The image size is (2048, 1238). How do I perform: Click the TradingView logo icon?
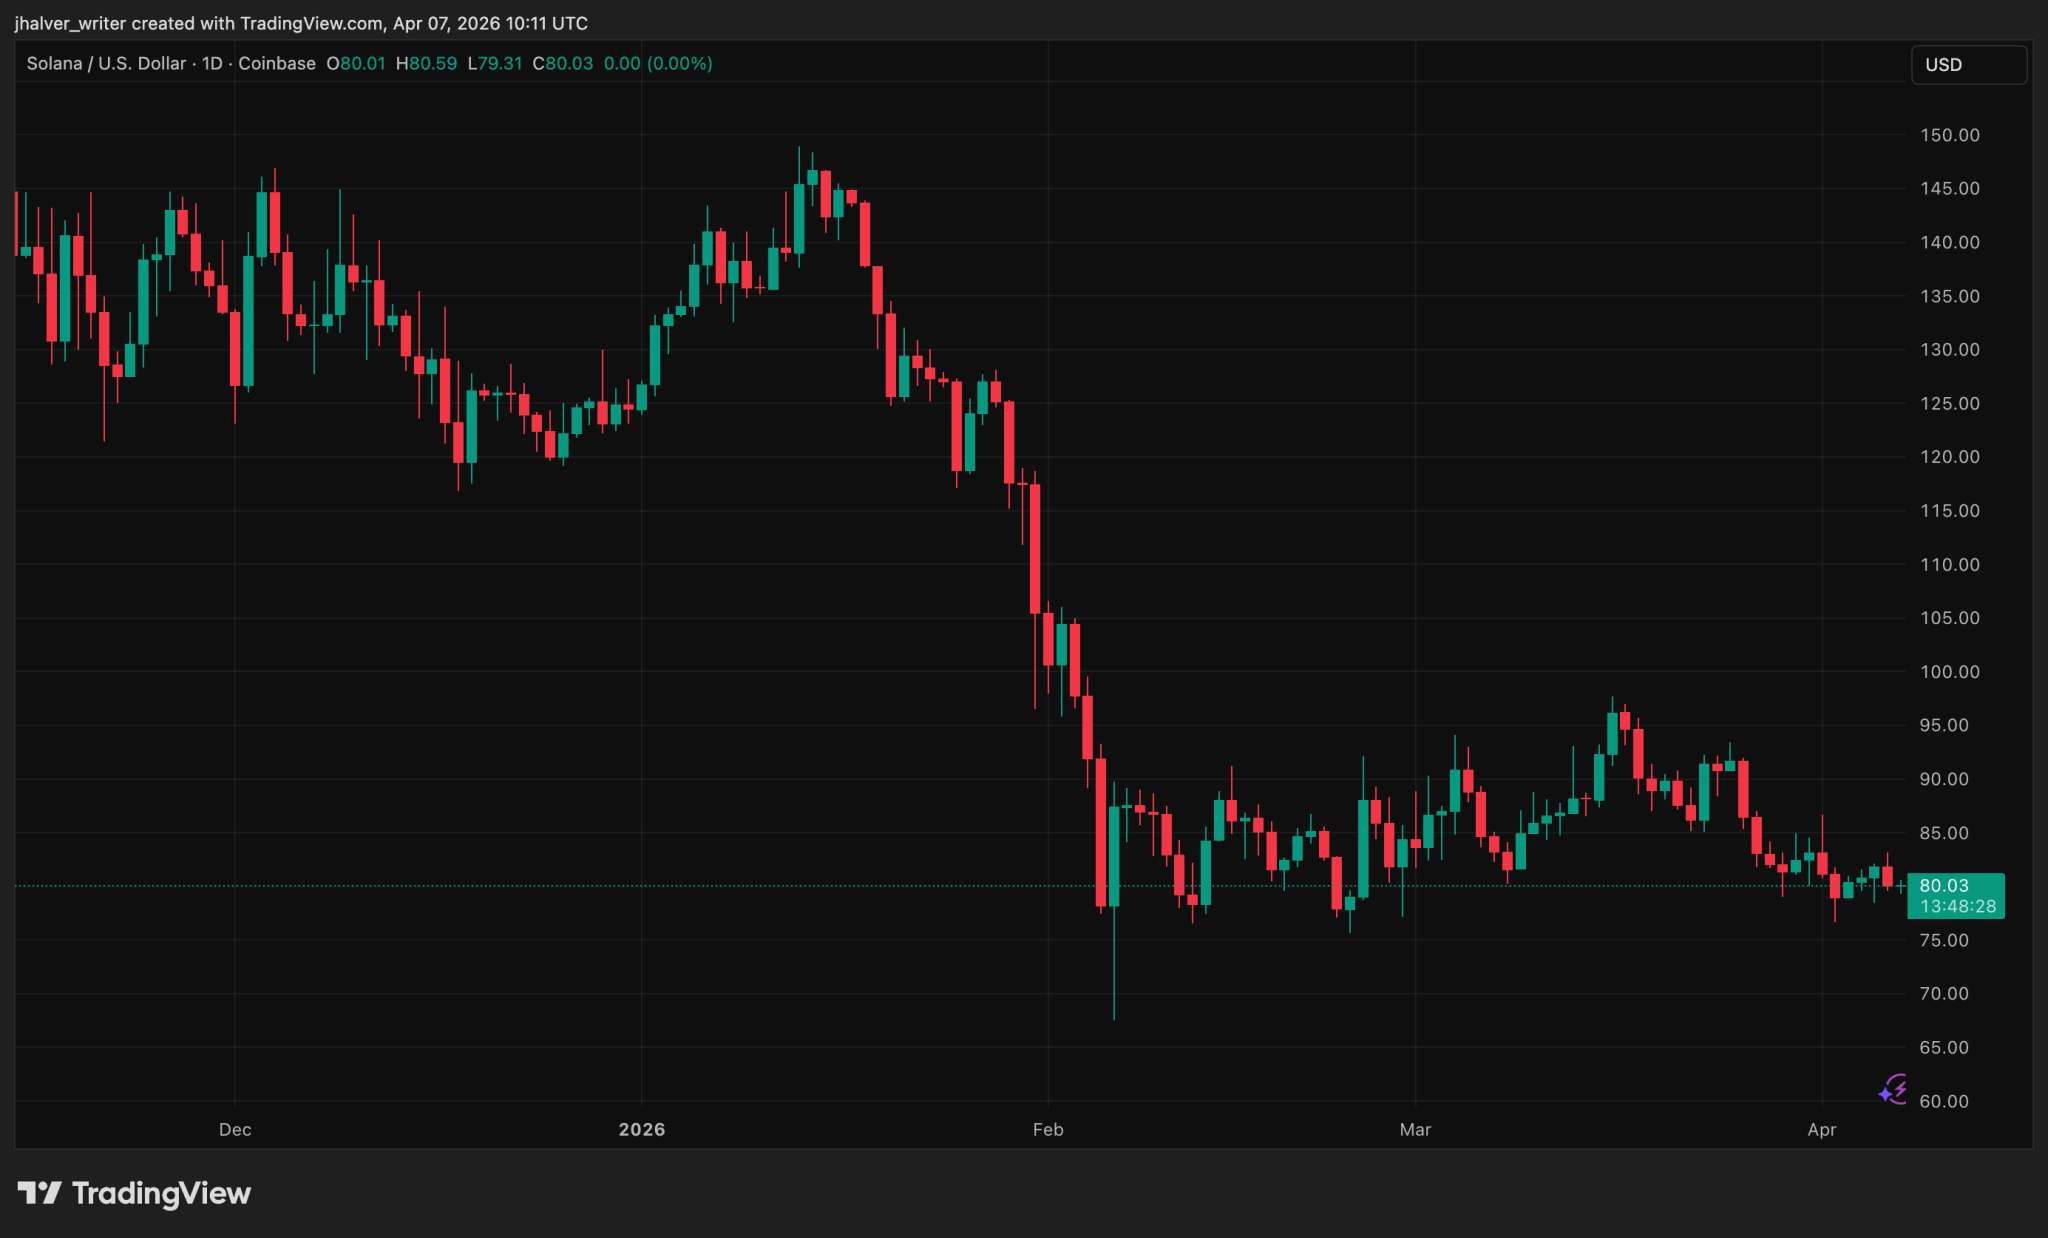point(40,1193)
